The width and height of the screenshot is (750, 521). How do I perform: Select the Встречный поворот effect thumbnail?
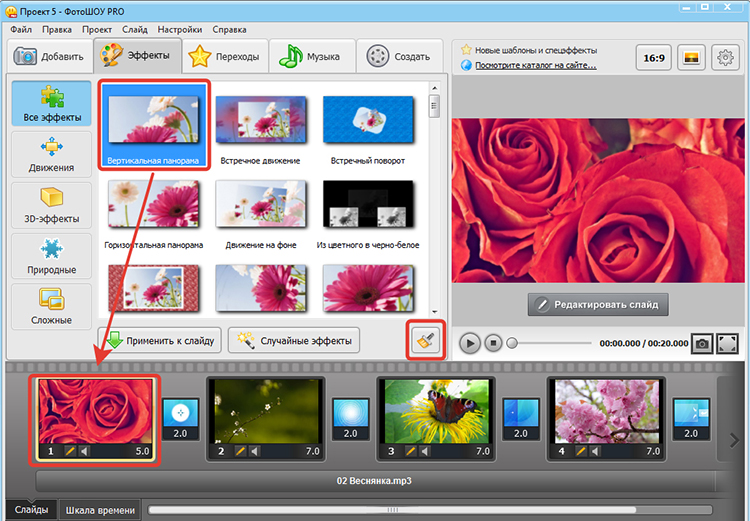click(x=368, y=128)
